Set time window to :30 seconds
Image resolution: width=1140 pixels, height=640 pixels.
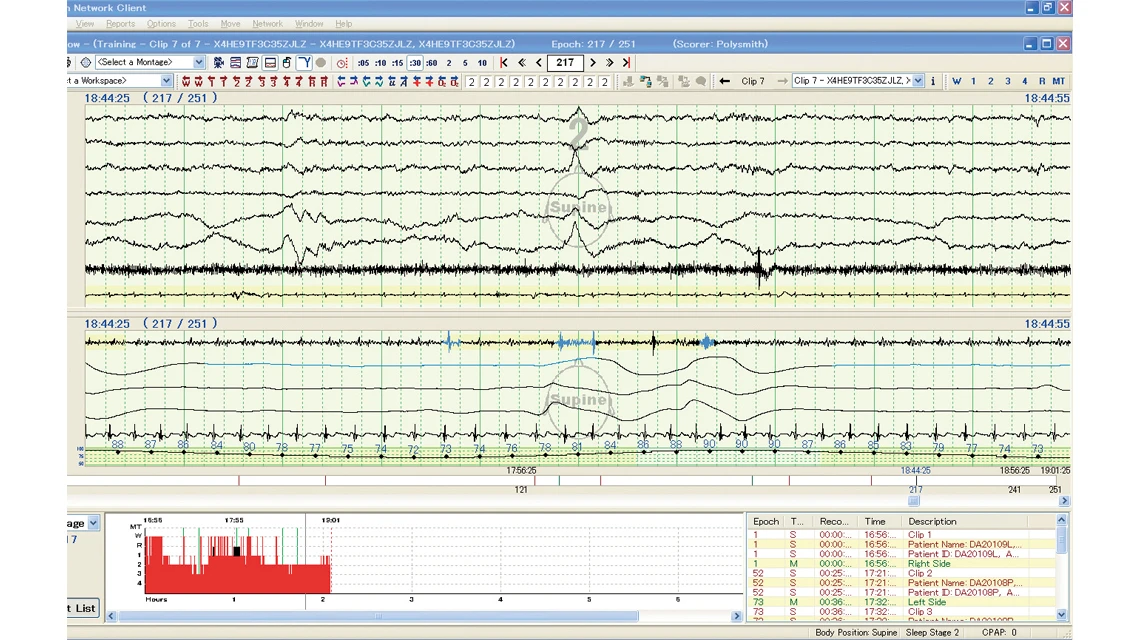coord(414,63)
